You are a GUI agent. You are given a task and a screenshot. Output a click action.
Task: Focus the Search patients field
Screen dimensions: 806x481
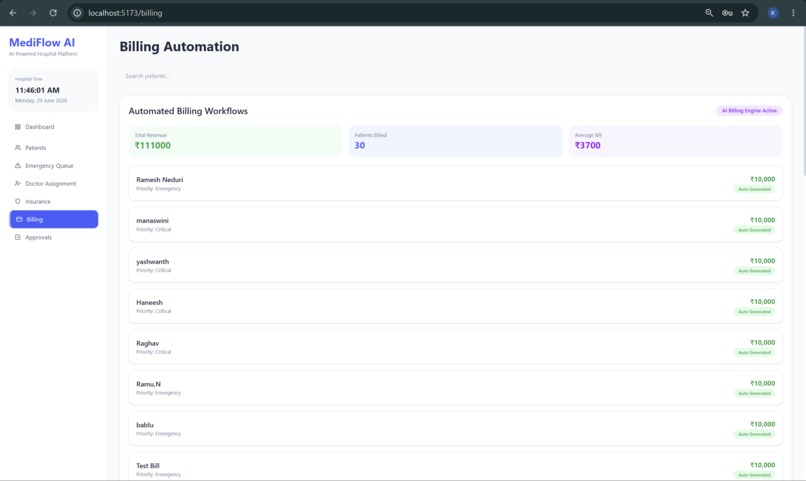(x=455, y=76)
